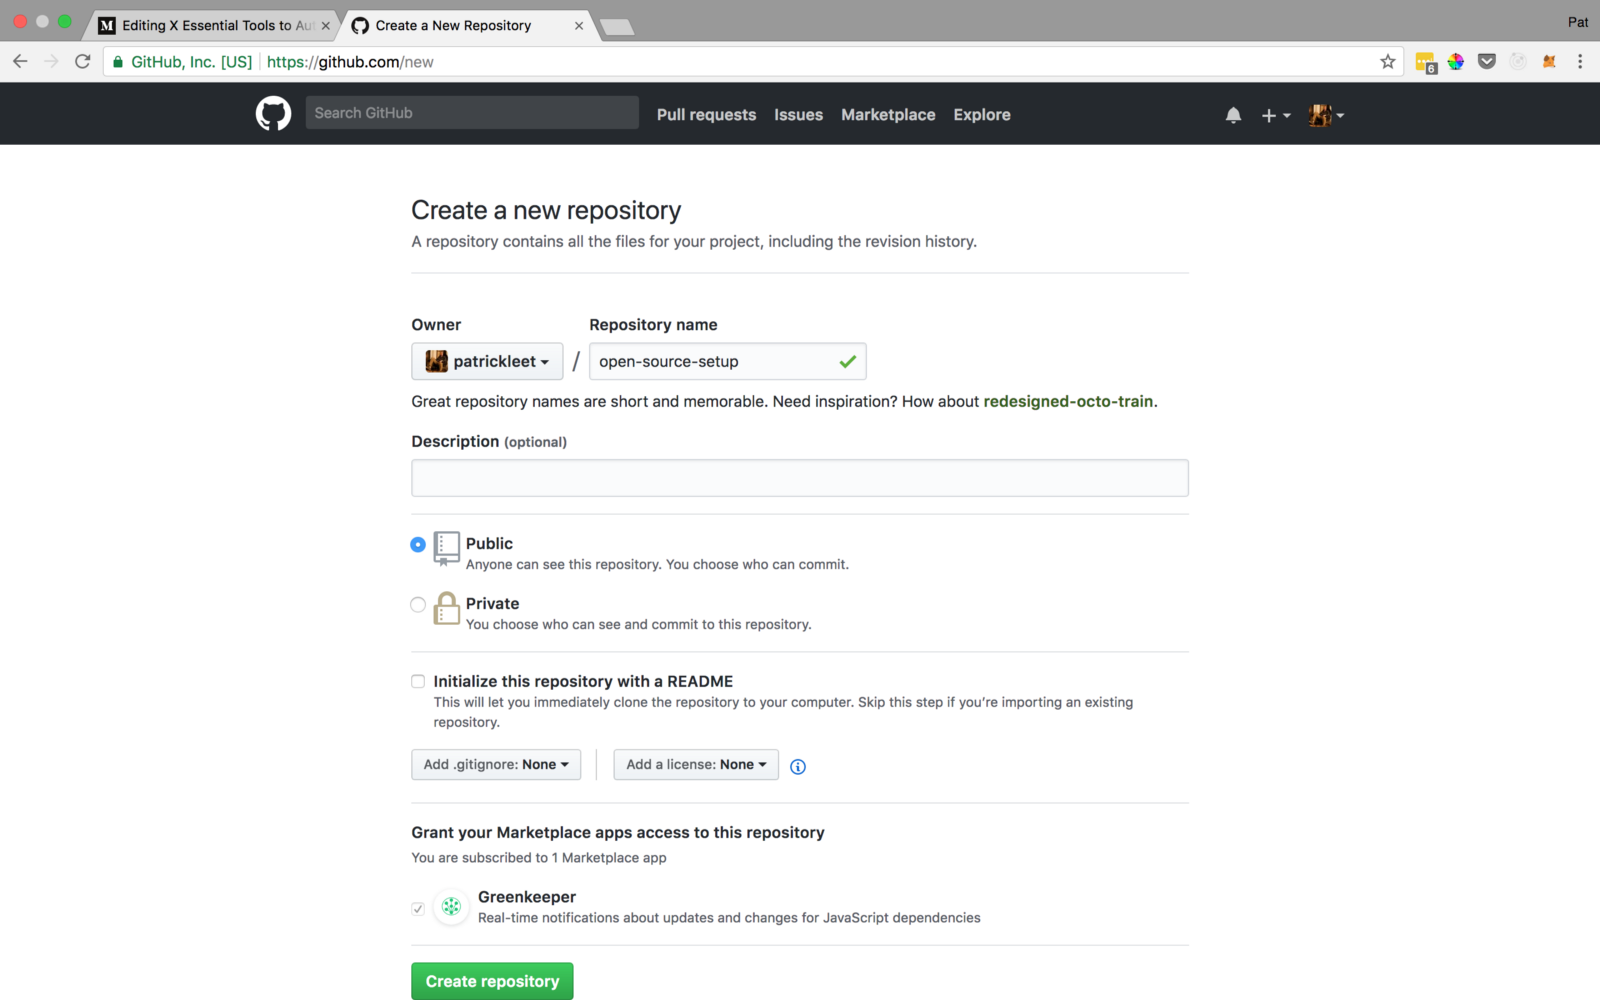The height and width of the screenshot is (1000, 1600).
Task: Enable Initialize this repository with a README
Action: 418,682
